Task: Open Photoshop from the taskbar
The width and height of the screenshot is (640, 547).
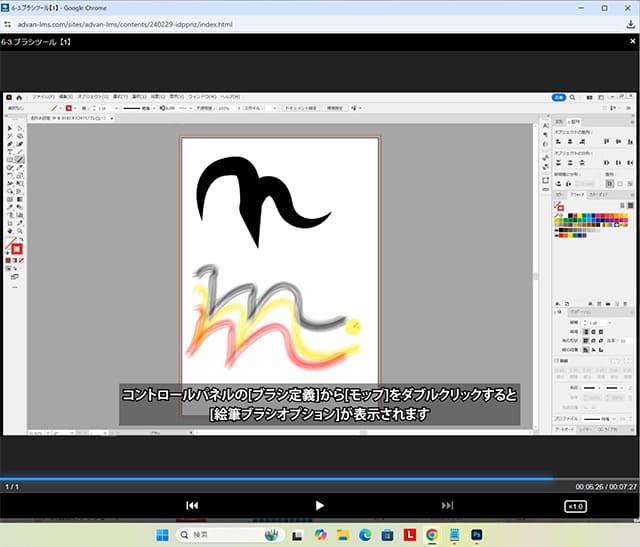Action: [477, 535]
